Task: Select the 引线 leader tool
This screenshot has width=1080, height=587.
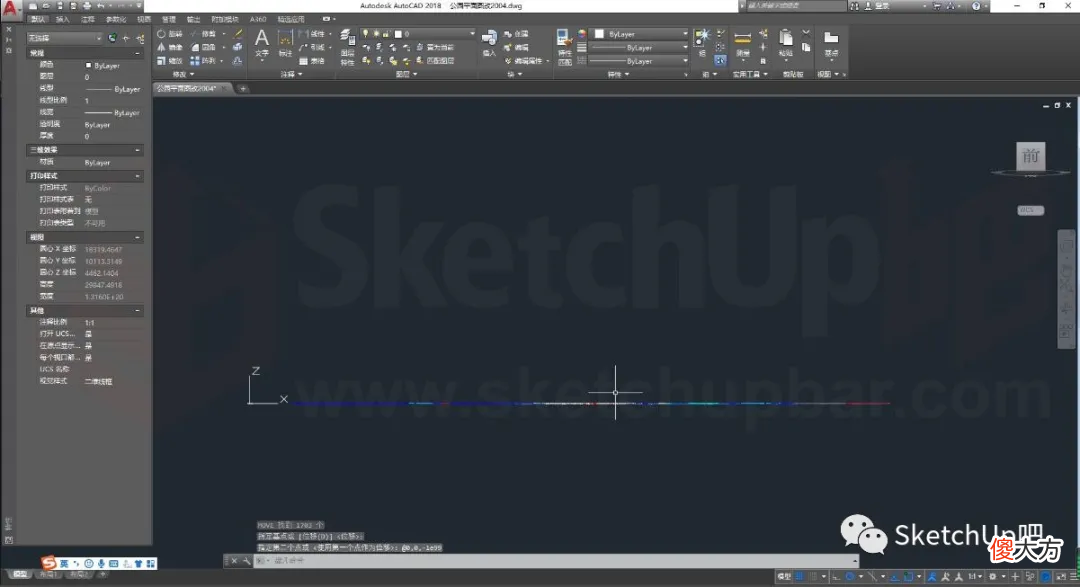Action: [x=312, y=48]
